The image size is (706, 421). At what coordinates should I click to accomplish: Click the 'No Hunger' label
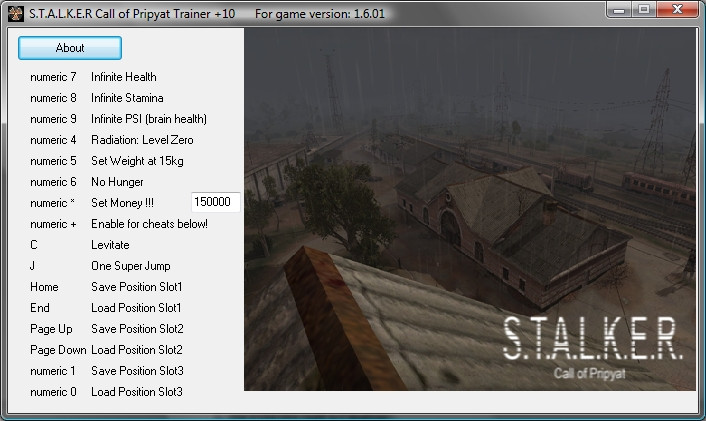click(x=117, y=182)
